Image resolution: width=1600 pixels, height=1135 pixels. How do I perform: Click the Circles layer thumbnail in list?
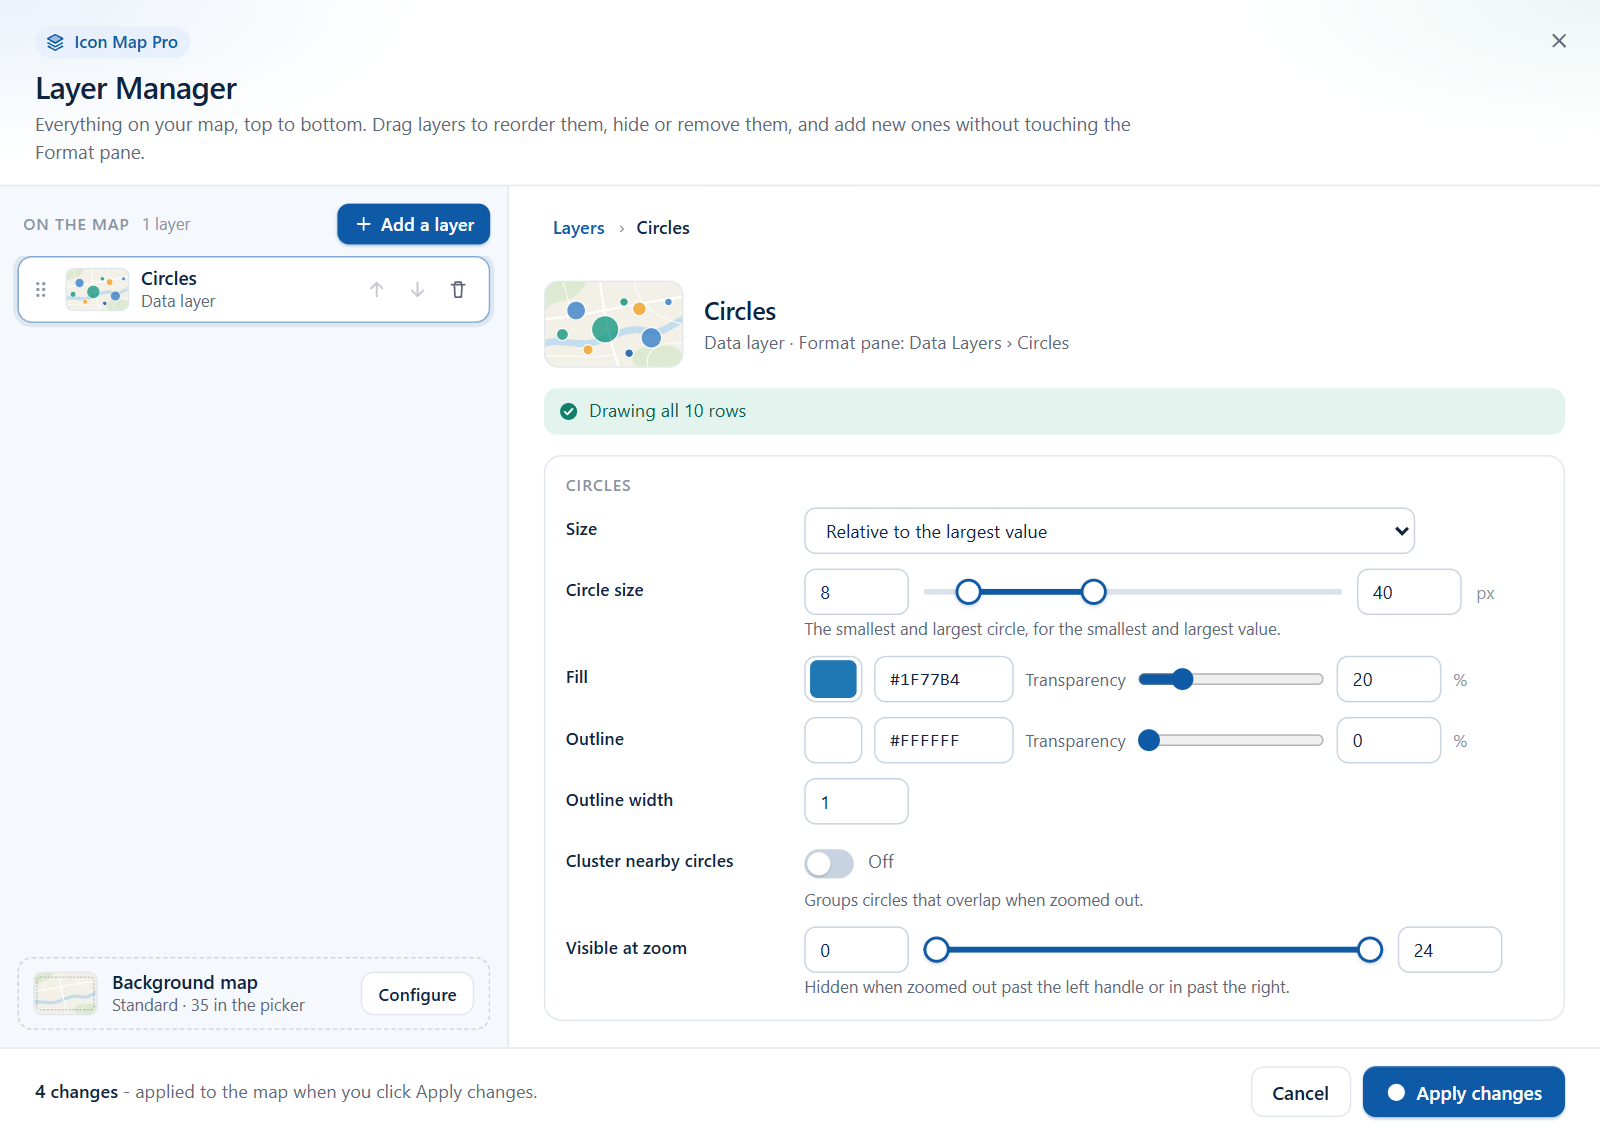(97, 290)
